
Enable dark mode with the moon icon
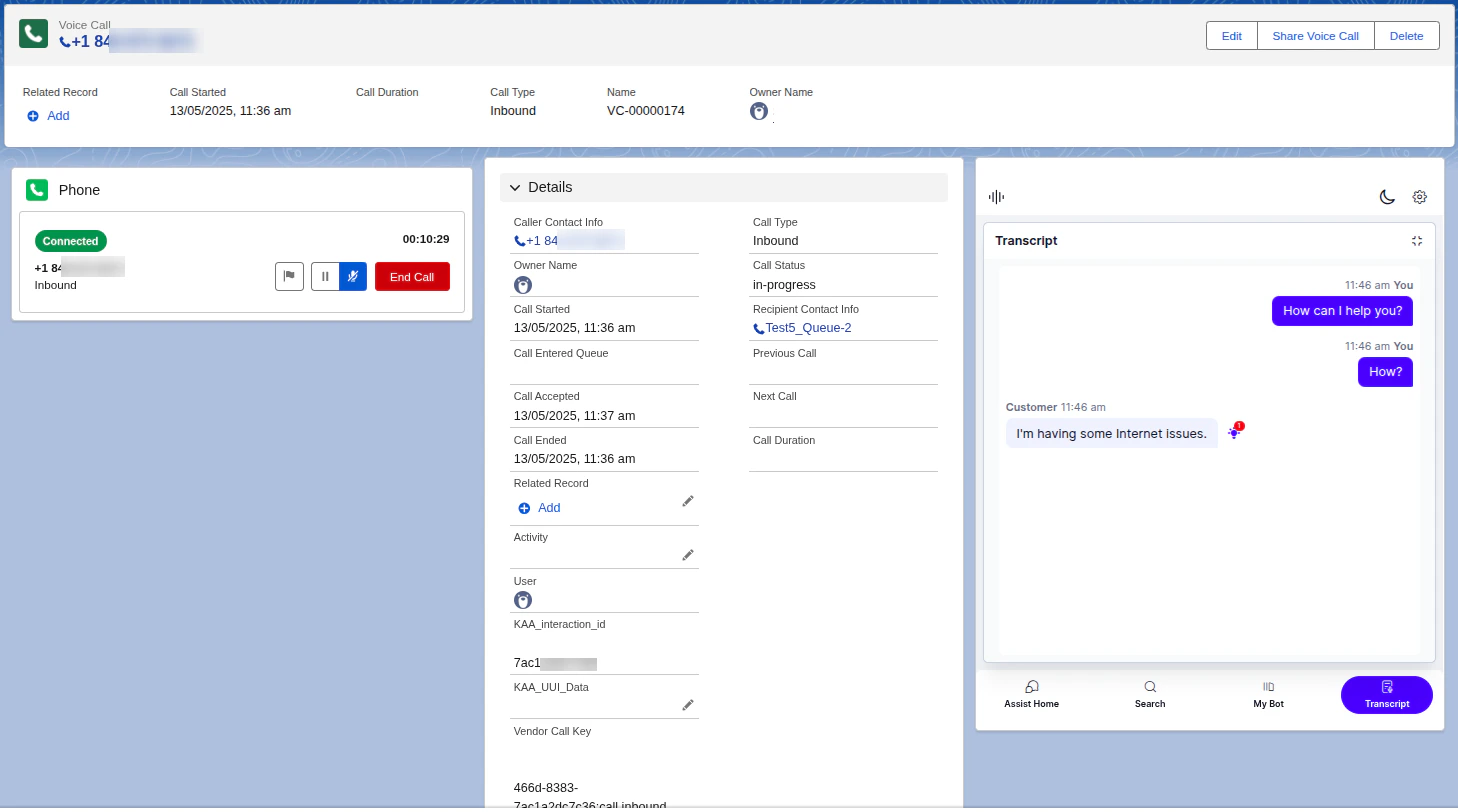pyautogui.click(x=1387, y=197)
